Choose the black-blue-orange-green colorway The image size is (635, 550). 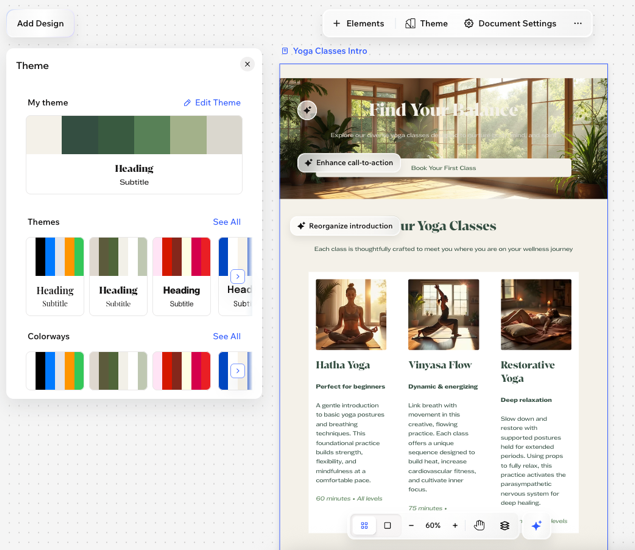pos(55,371)
